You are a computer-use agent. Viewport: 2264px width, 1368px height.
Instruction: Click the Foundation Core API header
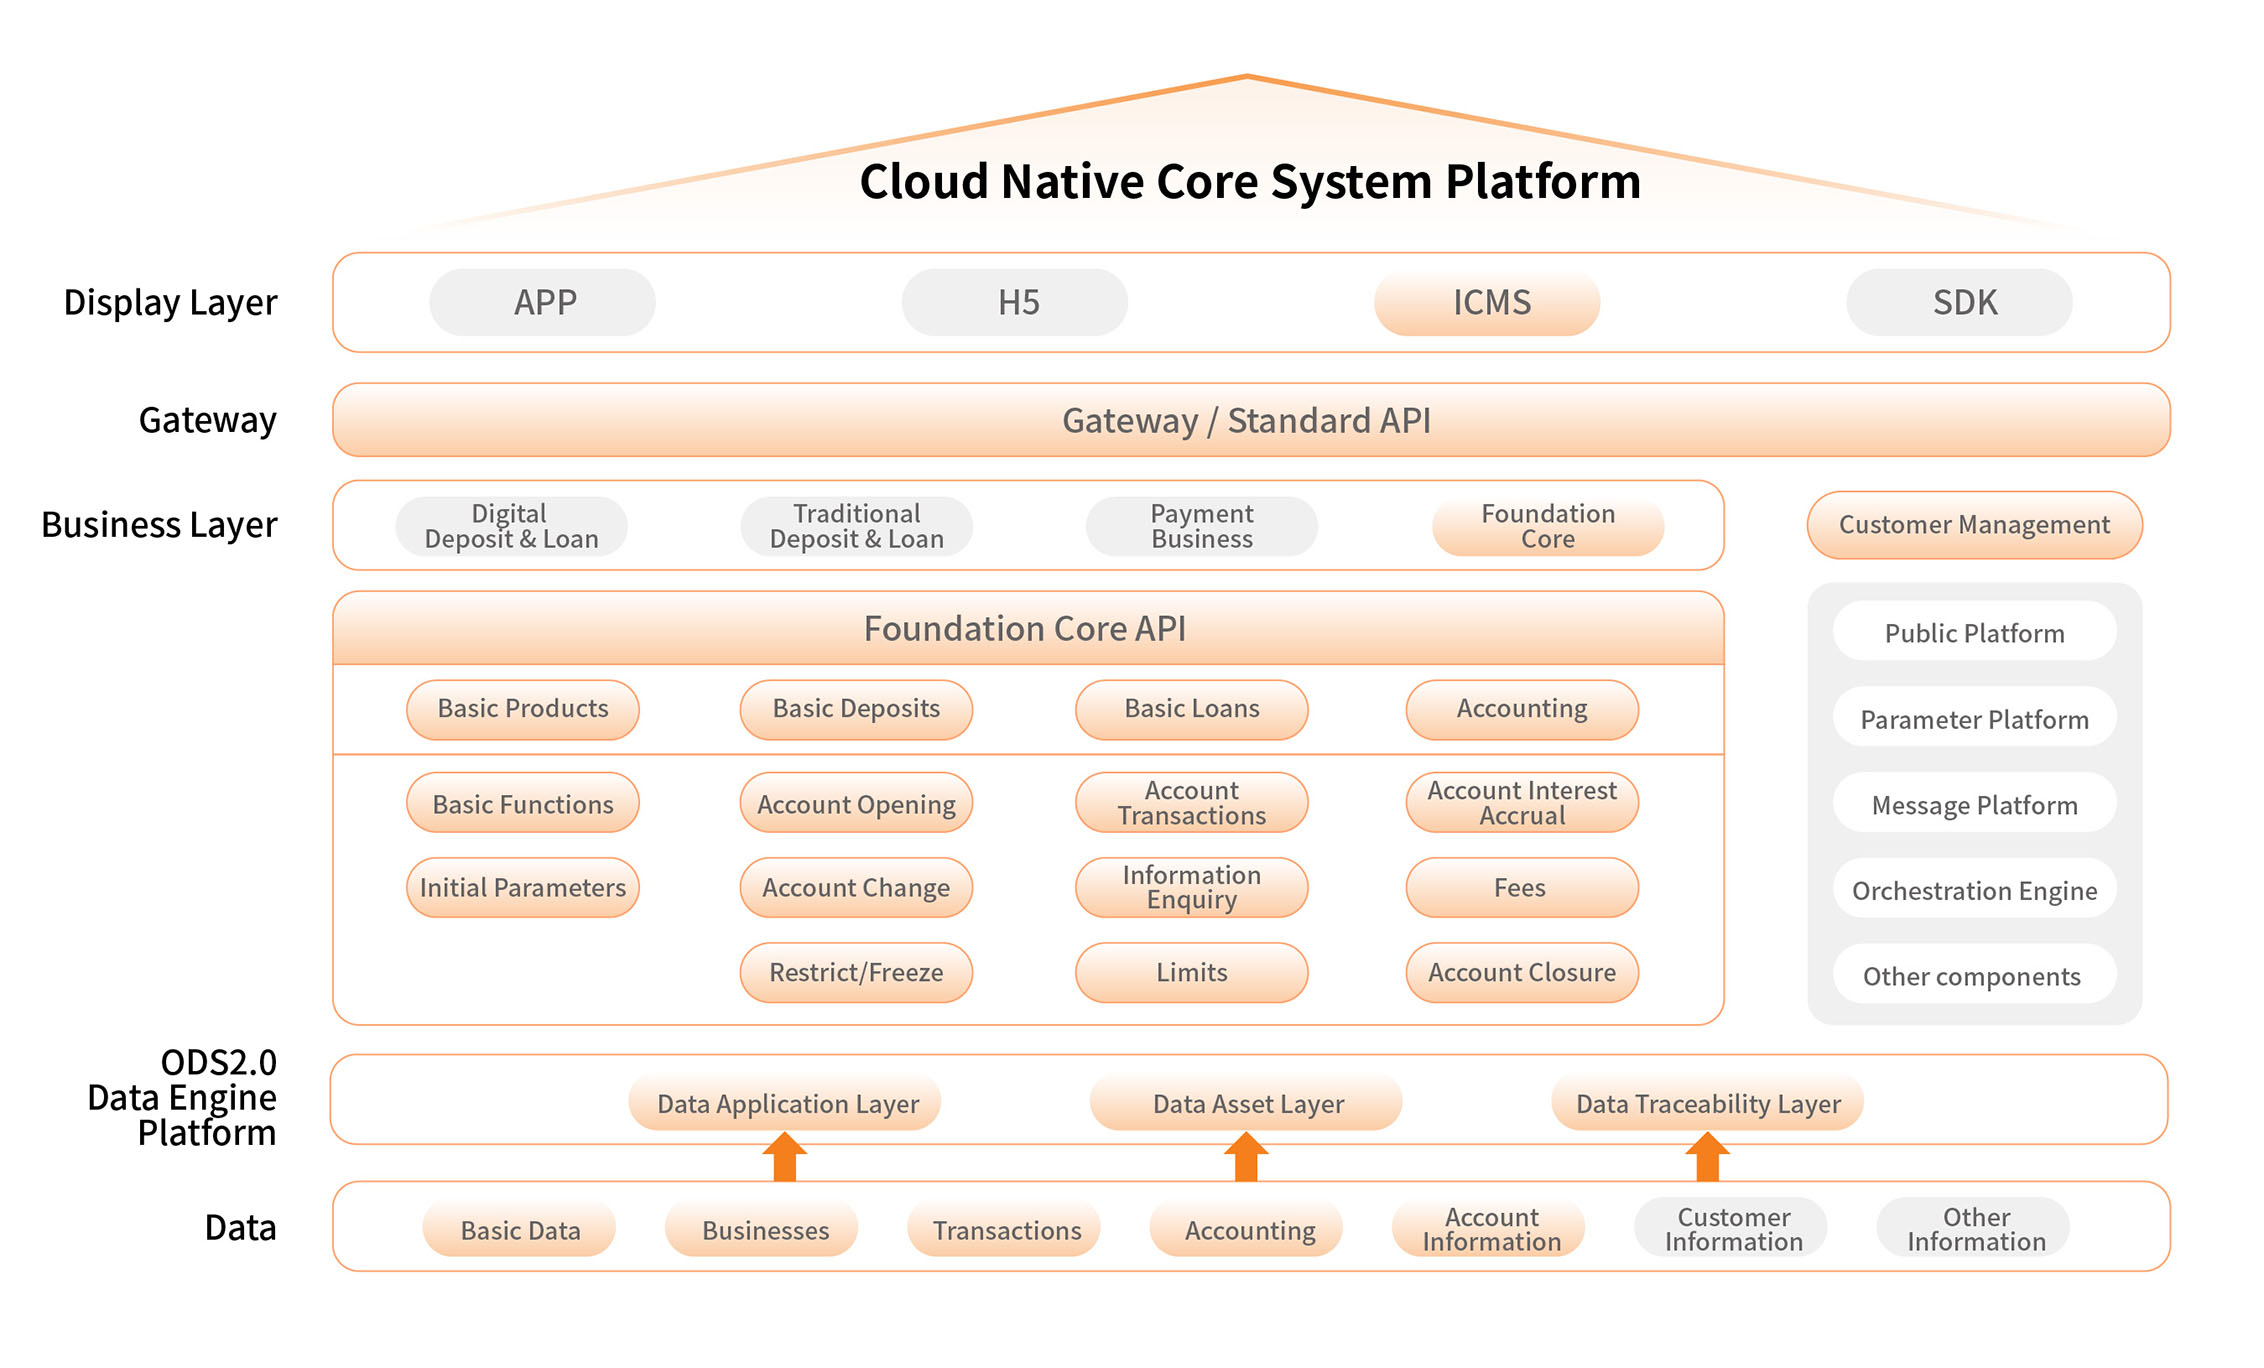point(1027,628)
